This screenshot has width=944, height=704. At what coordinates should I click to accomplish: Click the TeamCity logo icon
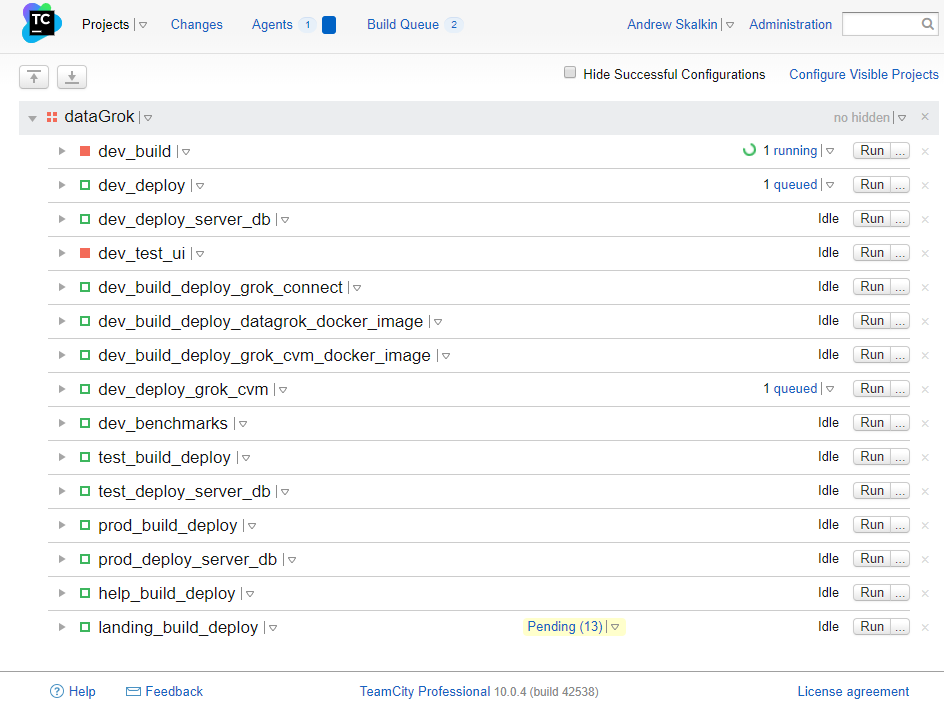pos(41,24)
